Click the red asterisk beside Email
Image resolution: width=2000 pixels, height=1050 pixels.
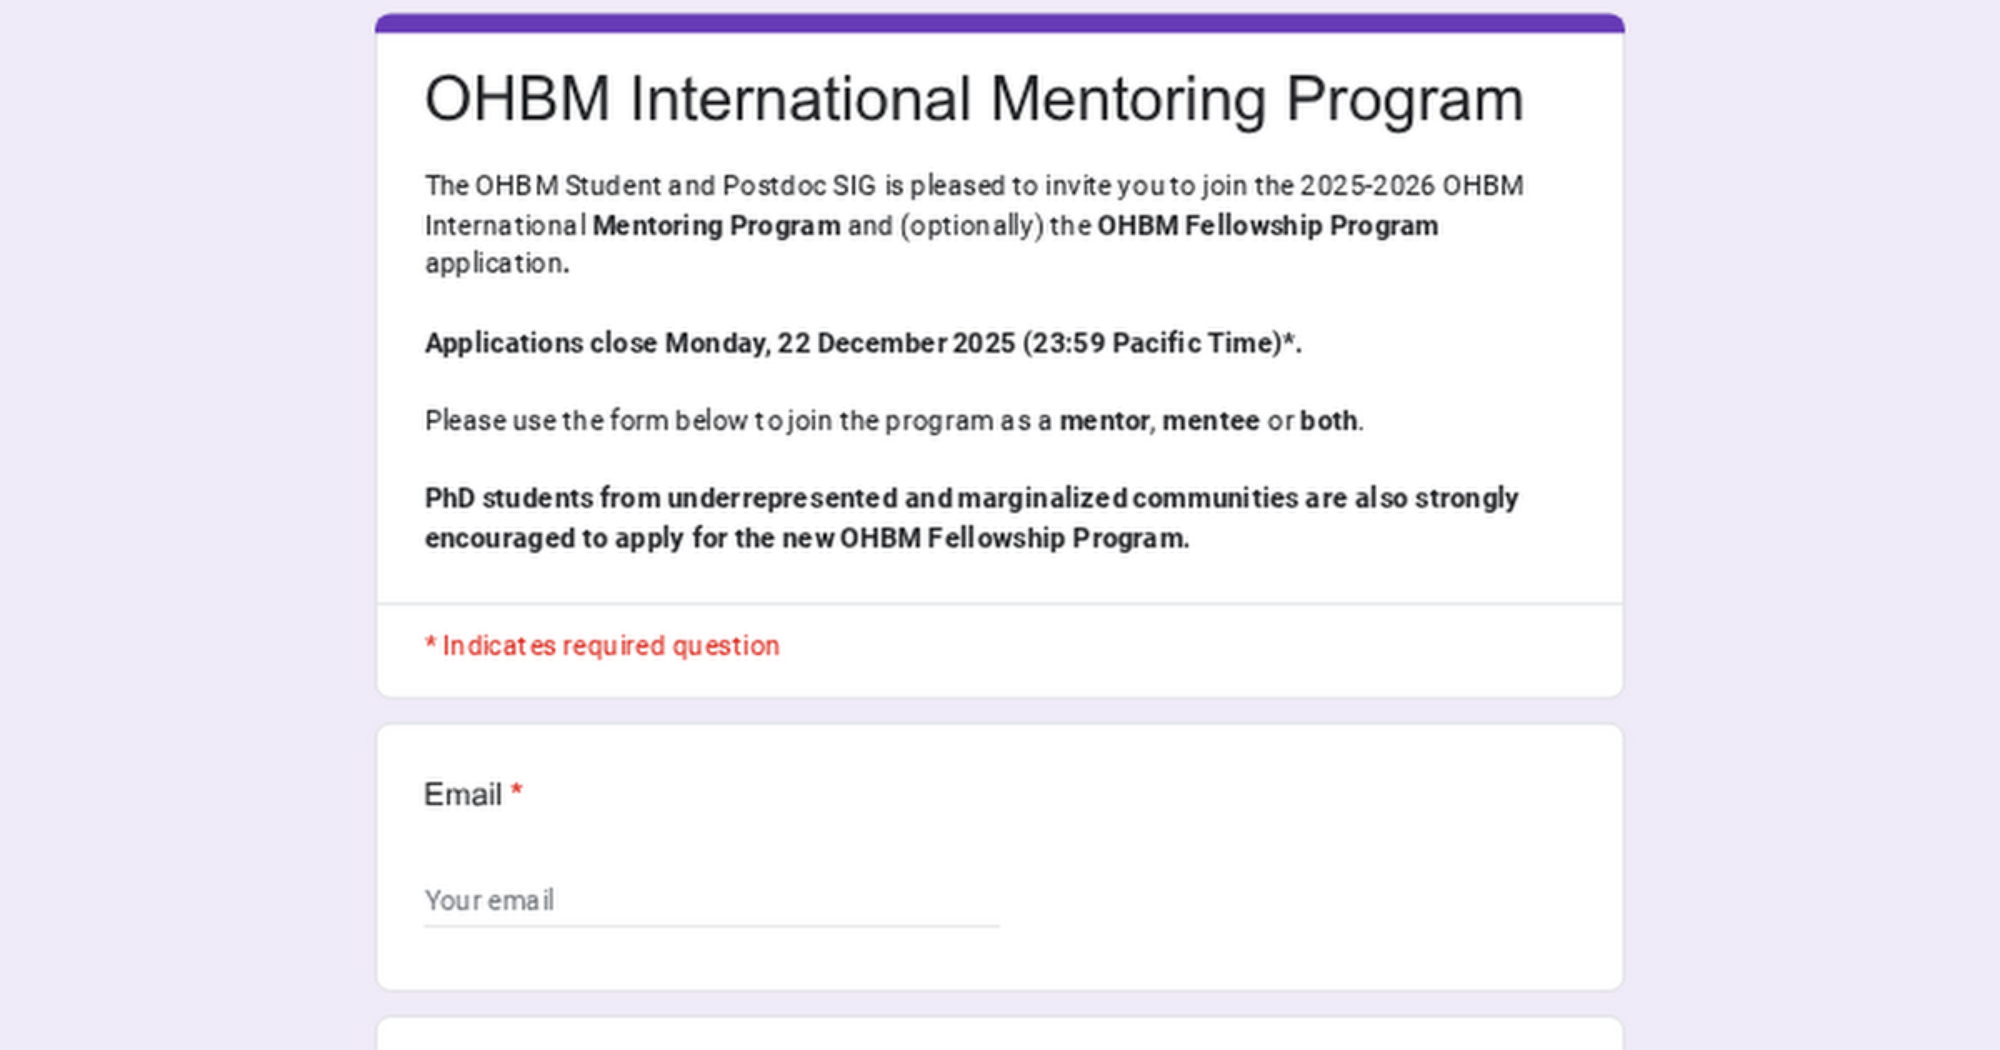click(x=516, y=792)
